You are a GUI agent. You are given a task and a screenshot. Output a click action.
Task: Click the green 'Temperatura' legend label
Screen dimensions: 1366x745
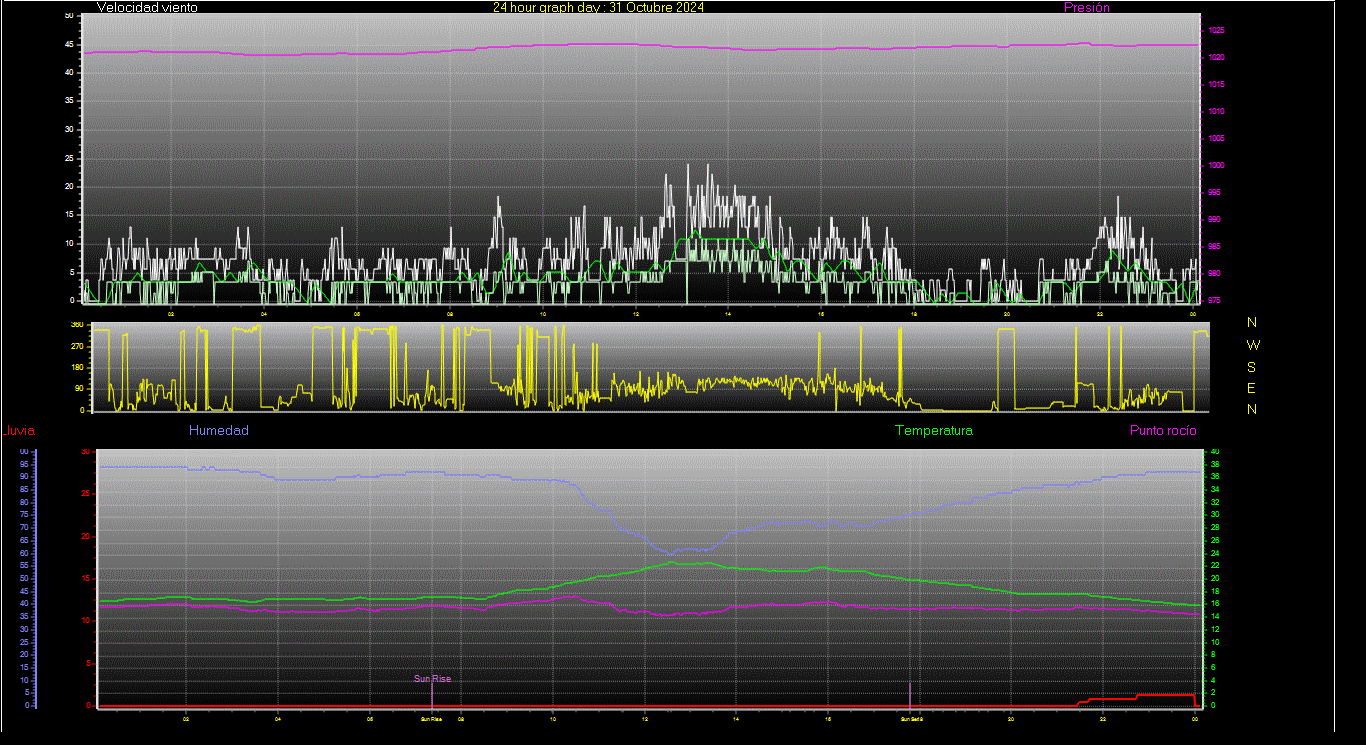[x=934, y=431]
